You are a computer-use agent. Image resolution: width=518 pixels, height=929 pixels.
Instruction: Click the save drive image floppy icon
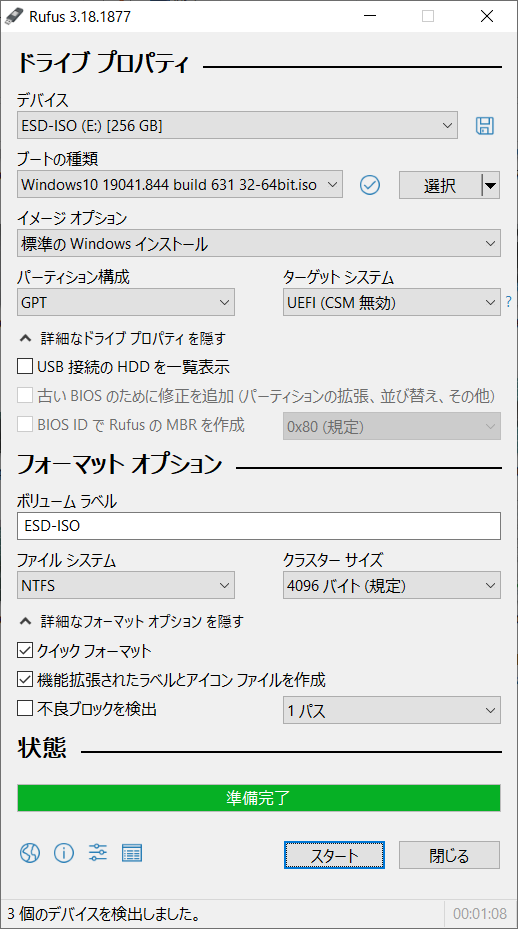click(485, 126)
